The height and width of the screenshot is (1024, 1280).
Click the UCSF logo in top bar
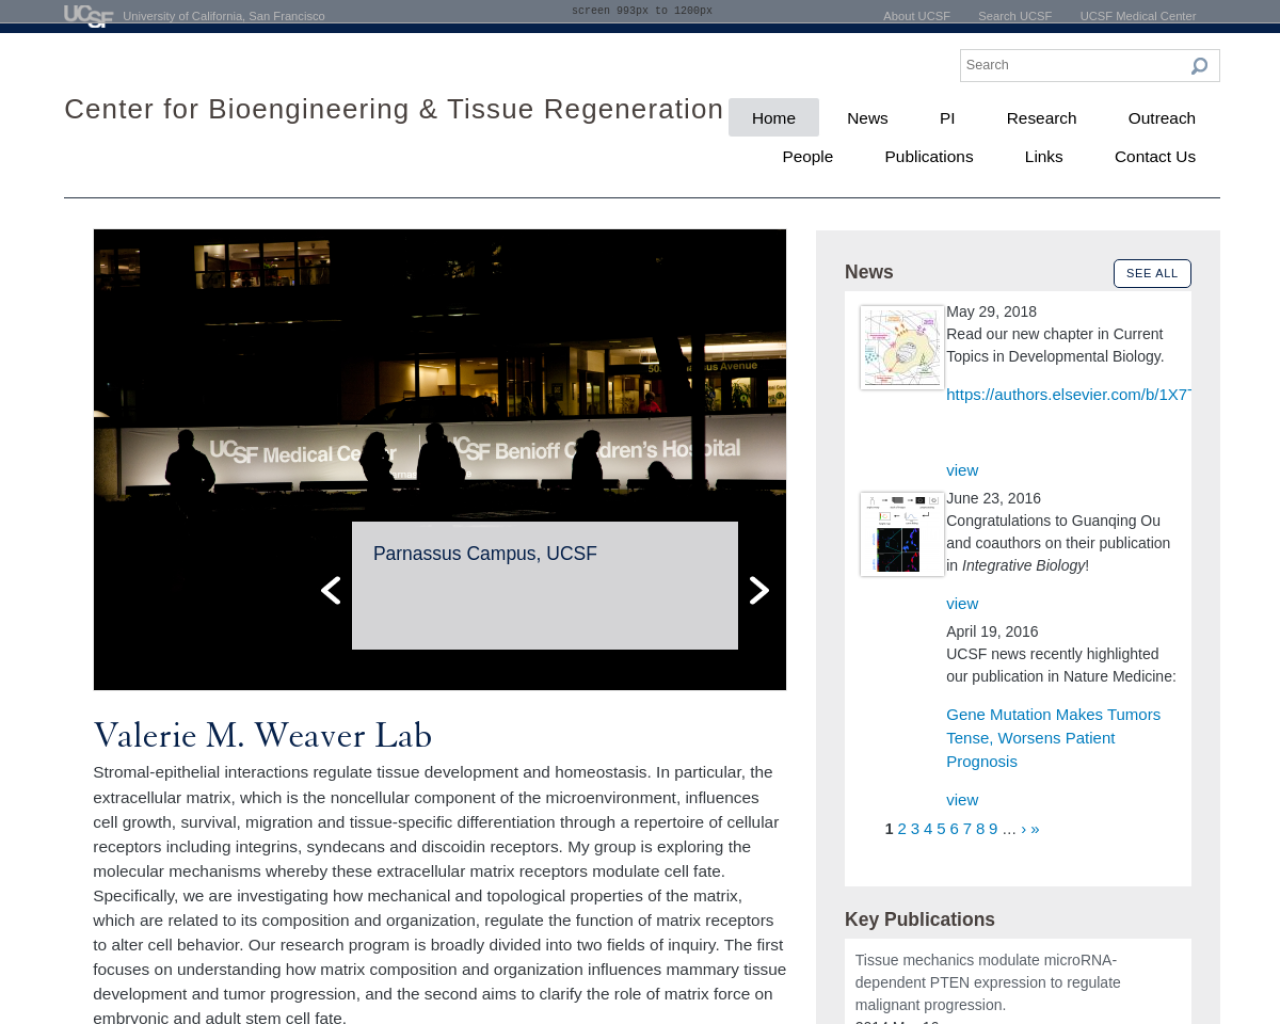tap(88, 15)
